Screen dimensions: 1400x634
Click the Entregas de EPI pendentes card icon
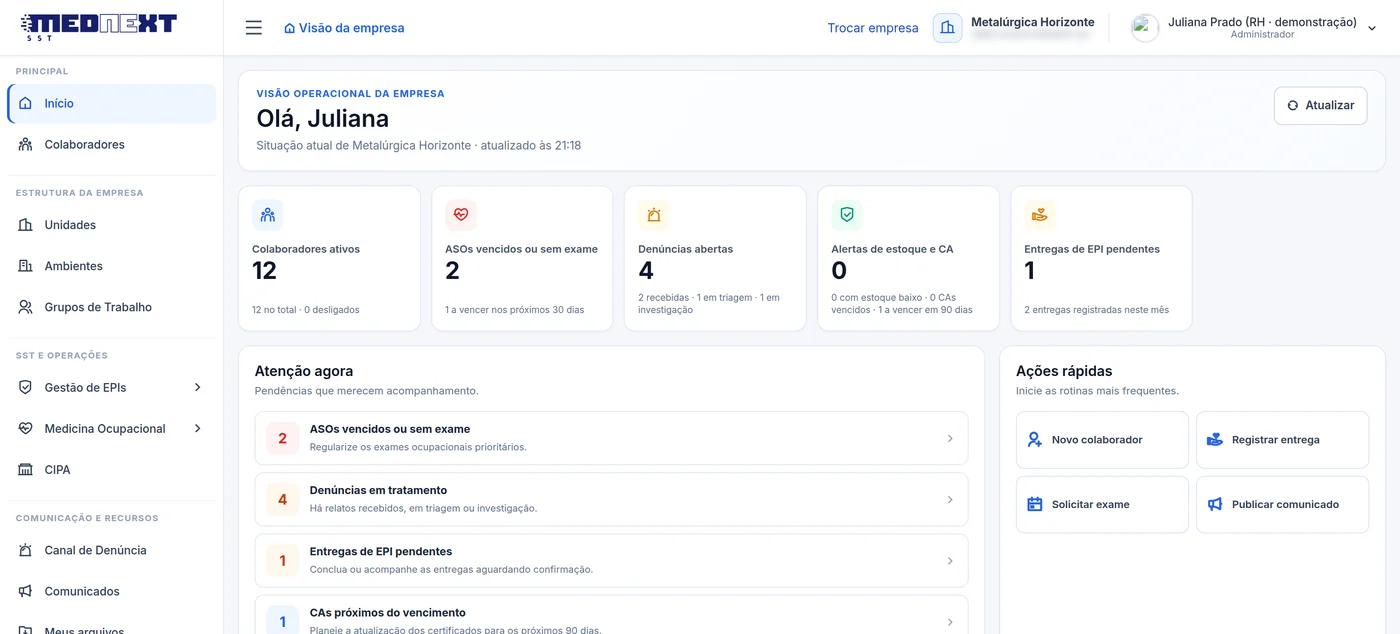(x=1040, y=215)
